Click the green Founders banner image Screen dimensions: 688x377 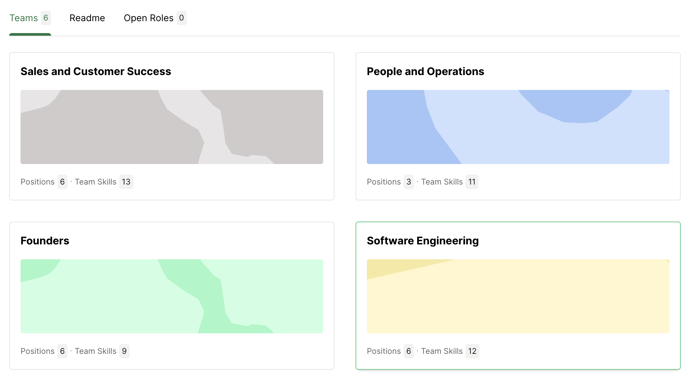pyautogui.click(x=172, y=296)
